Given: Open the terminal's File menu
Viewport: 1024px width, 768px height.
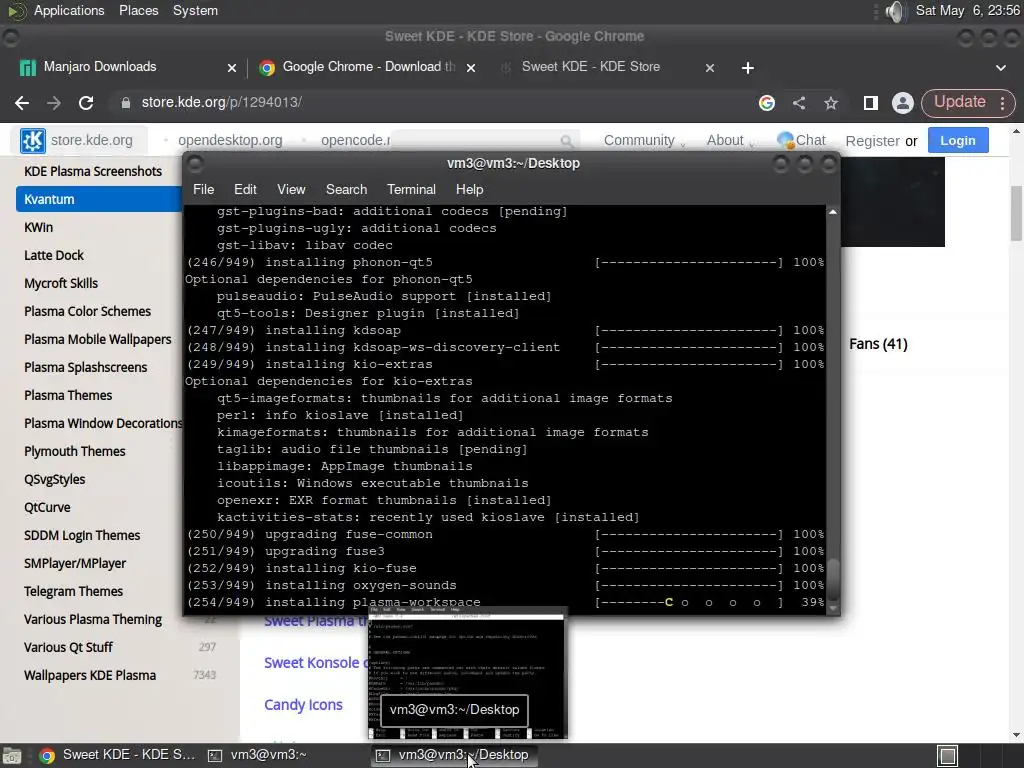Looking at the screenshot, I should point(203,189).
